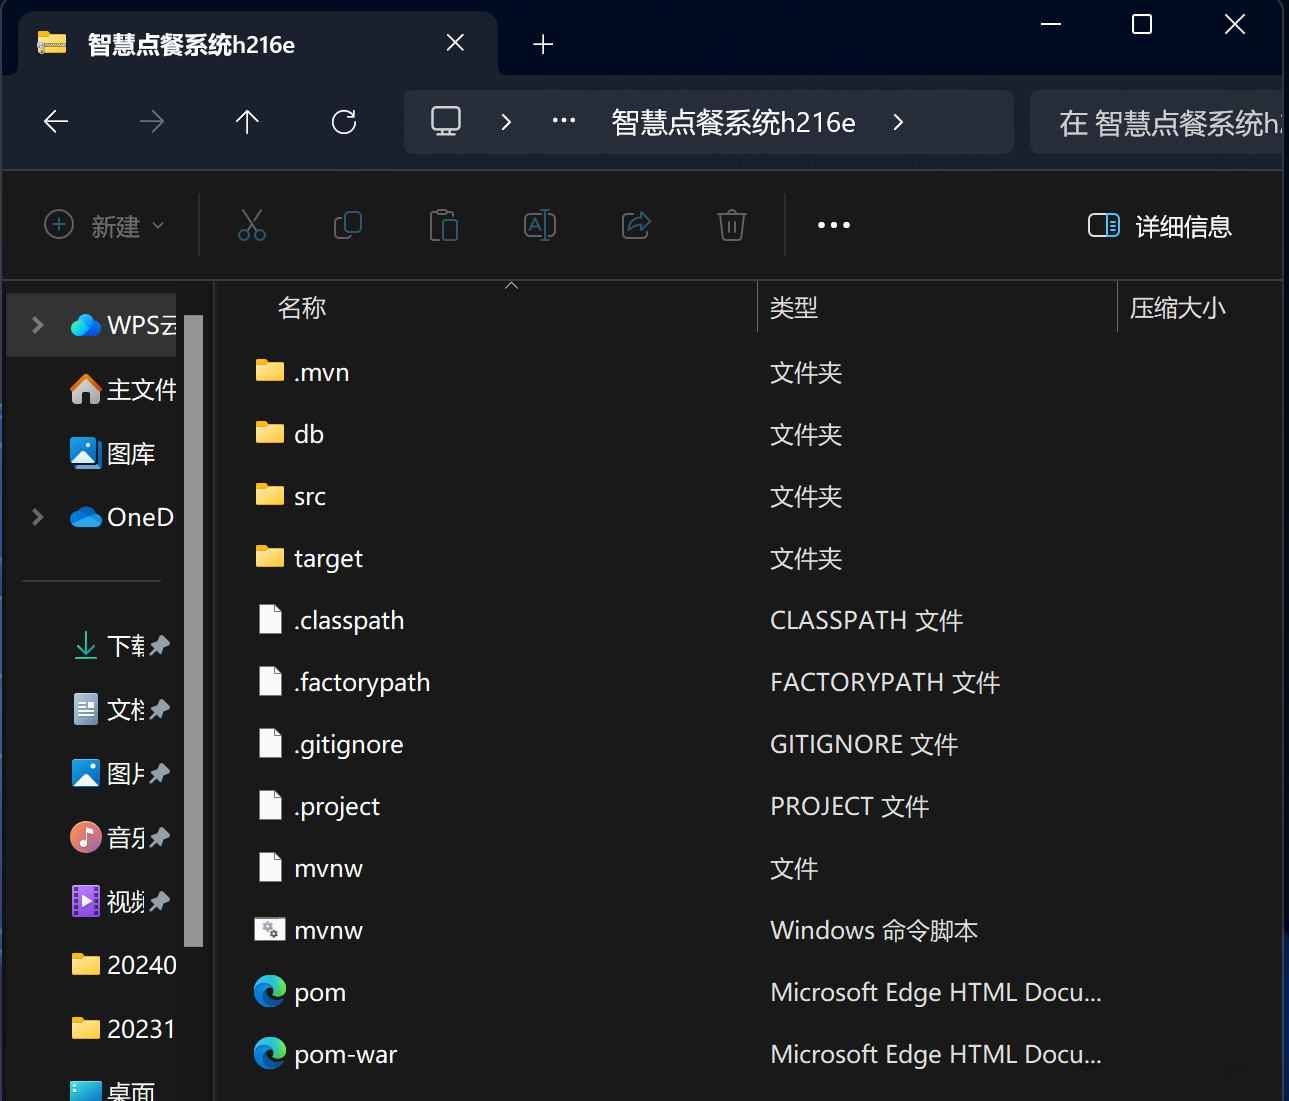
Task: Select the src folder icon
Action: click(270, 496)
